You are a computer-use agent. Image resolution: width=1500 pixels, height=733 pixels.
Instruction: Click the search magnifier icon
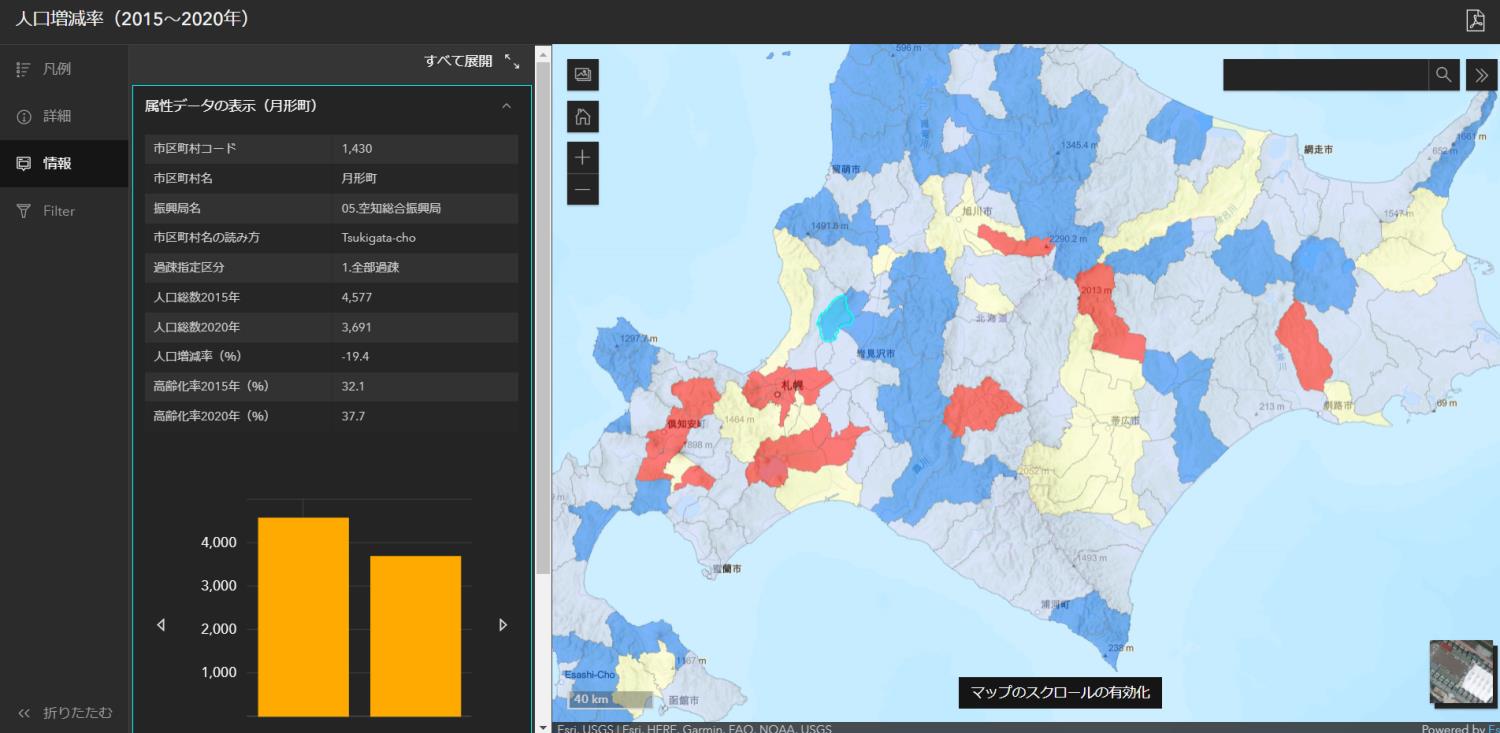(x=1443, y=75)
